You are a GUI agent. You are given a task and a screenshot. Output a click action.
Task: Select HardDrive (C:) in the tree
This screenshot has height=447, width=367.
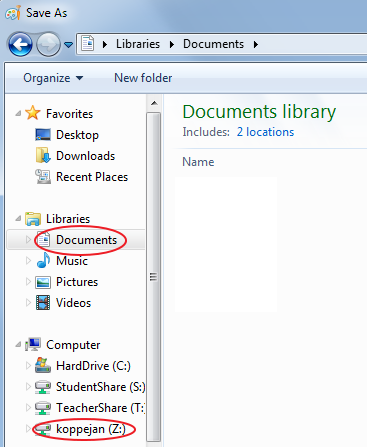click(93, 366)
